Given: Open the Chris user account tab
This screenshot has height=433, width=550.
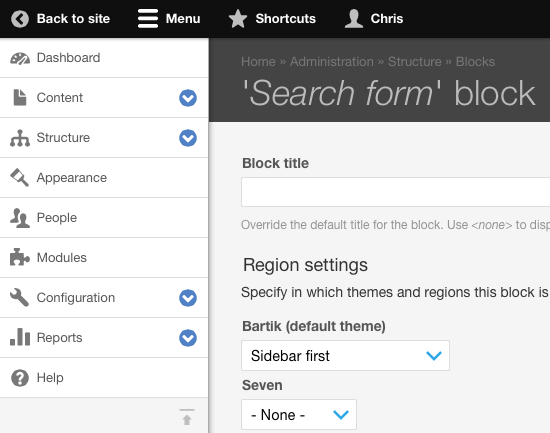Looking at the screenshot, I should 374,19.
